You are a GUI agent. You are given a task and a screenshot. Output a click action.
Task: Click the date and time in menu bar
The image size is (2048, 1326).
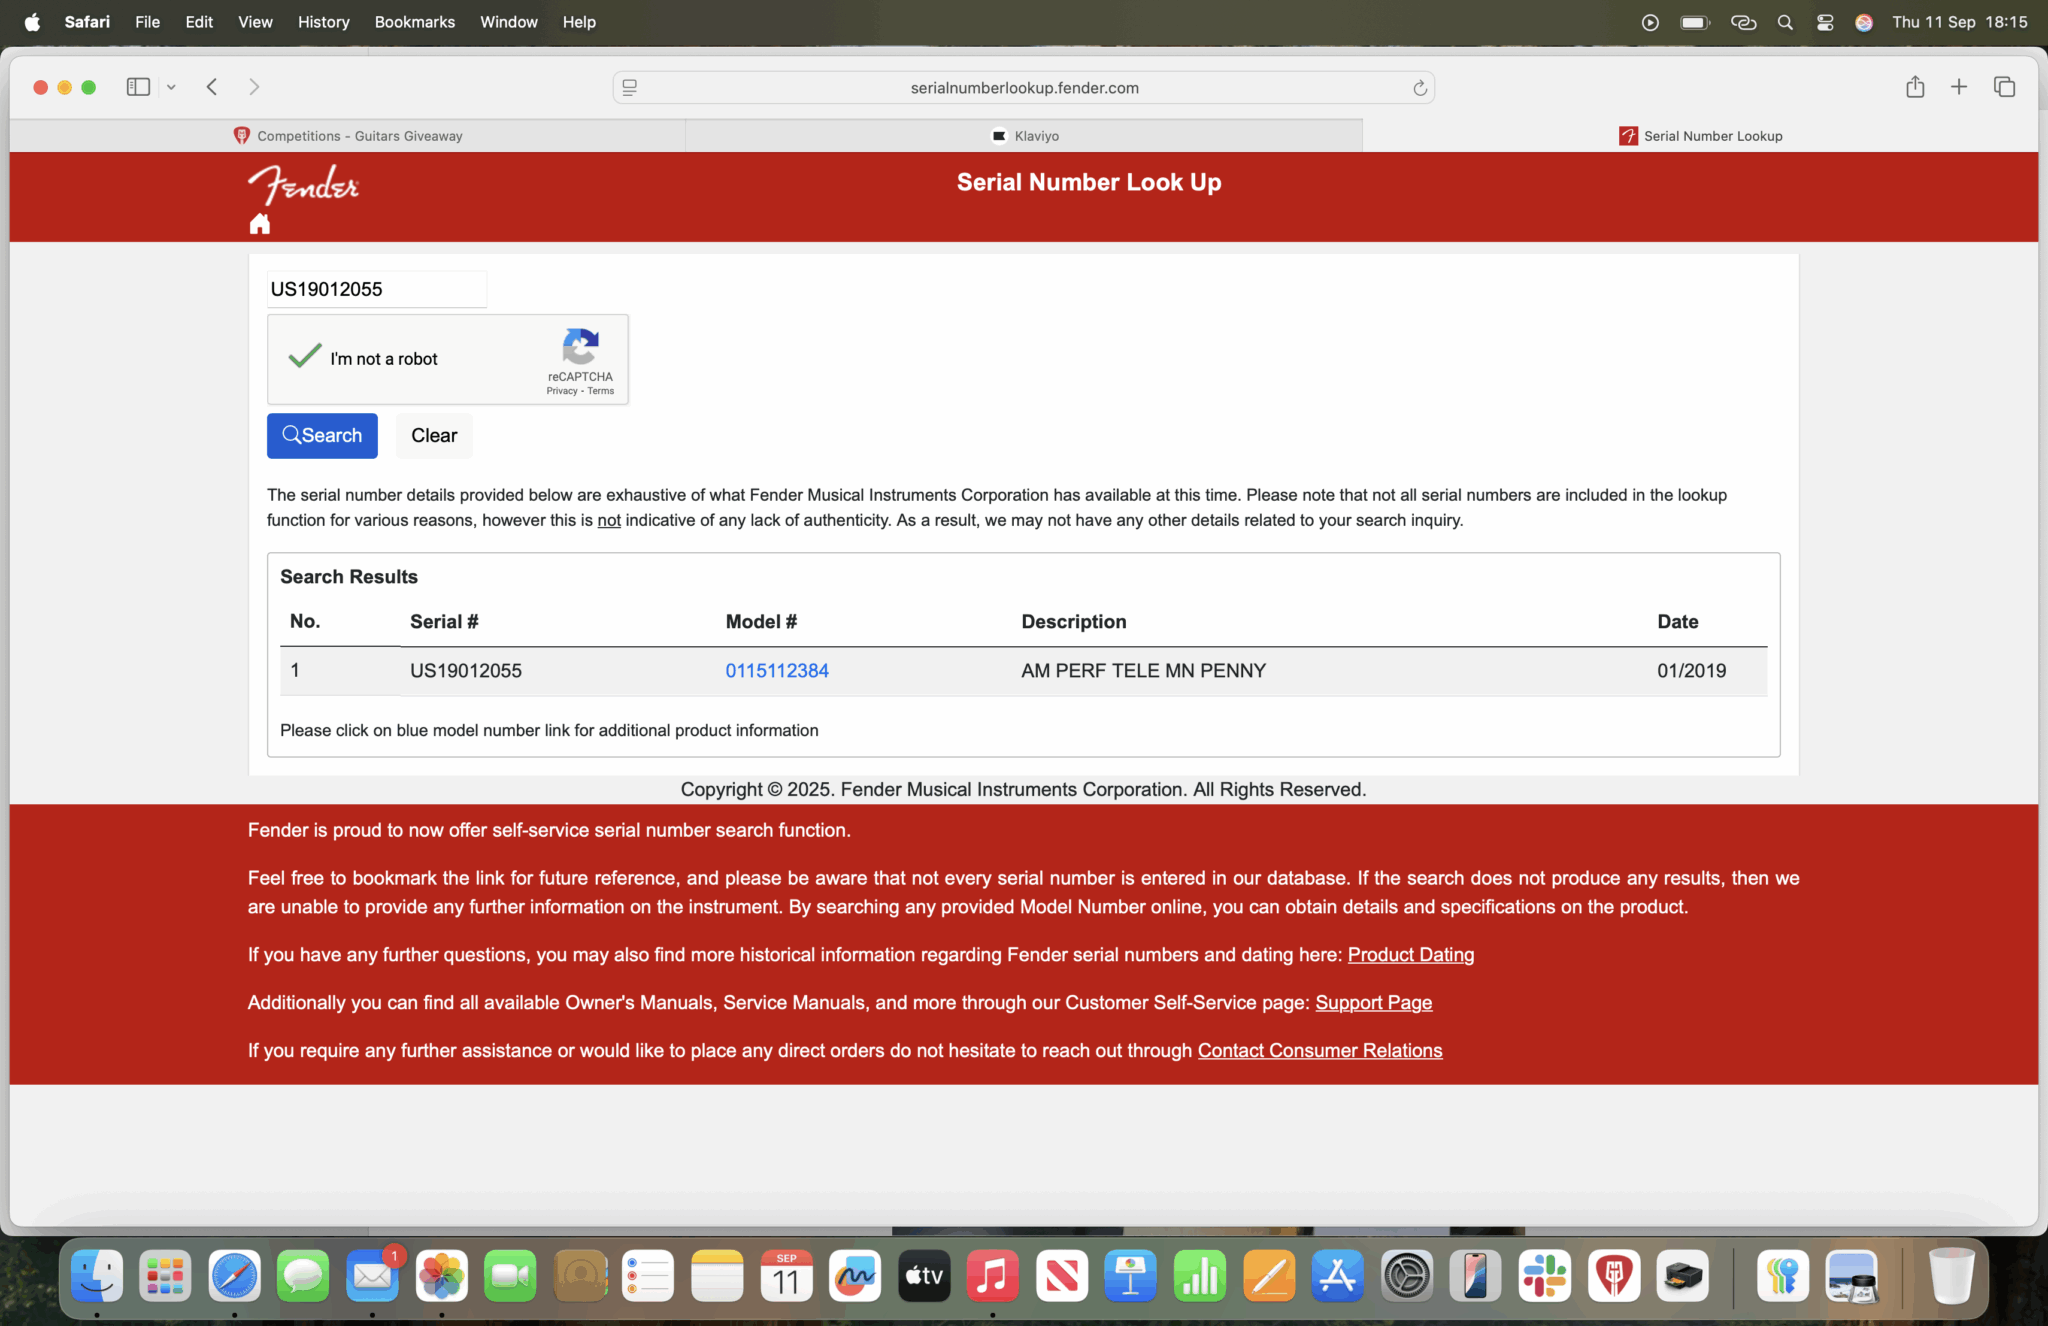(x=1959, y=22)
